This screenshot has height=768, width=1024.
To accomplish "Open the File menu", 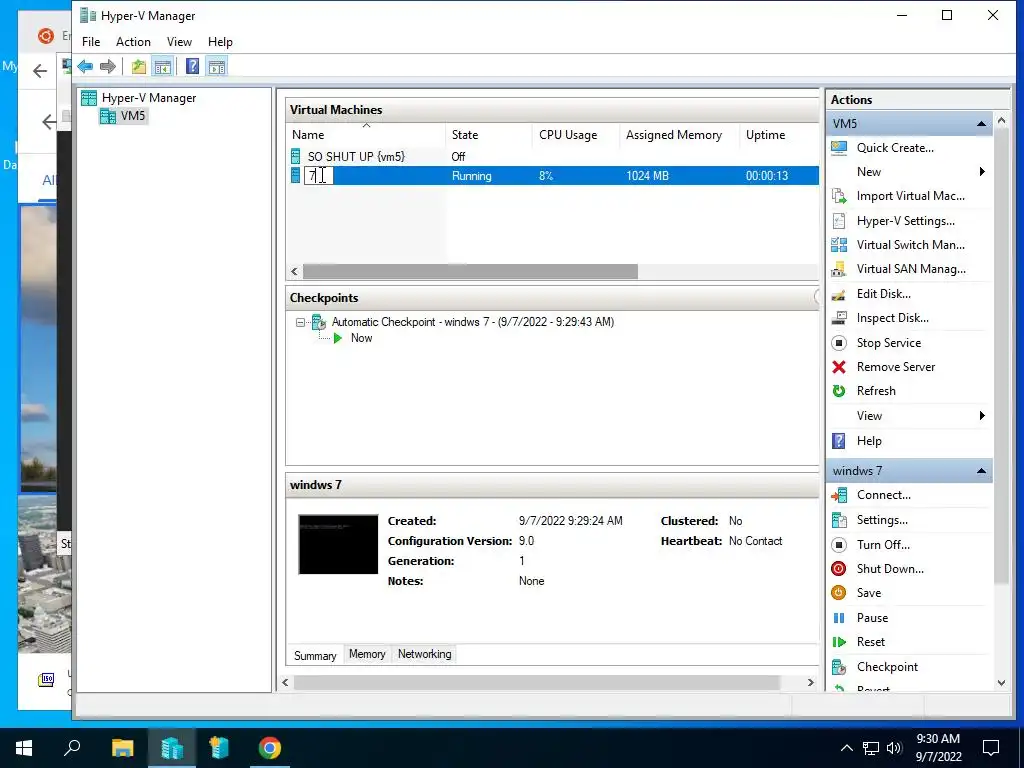I will pyautogui.click(x=91, y=42).
